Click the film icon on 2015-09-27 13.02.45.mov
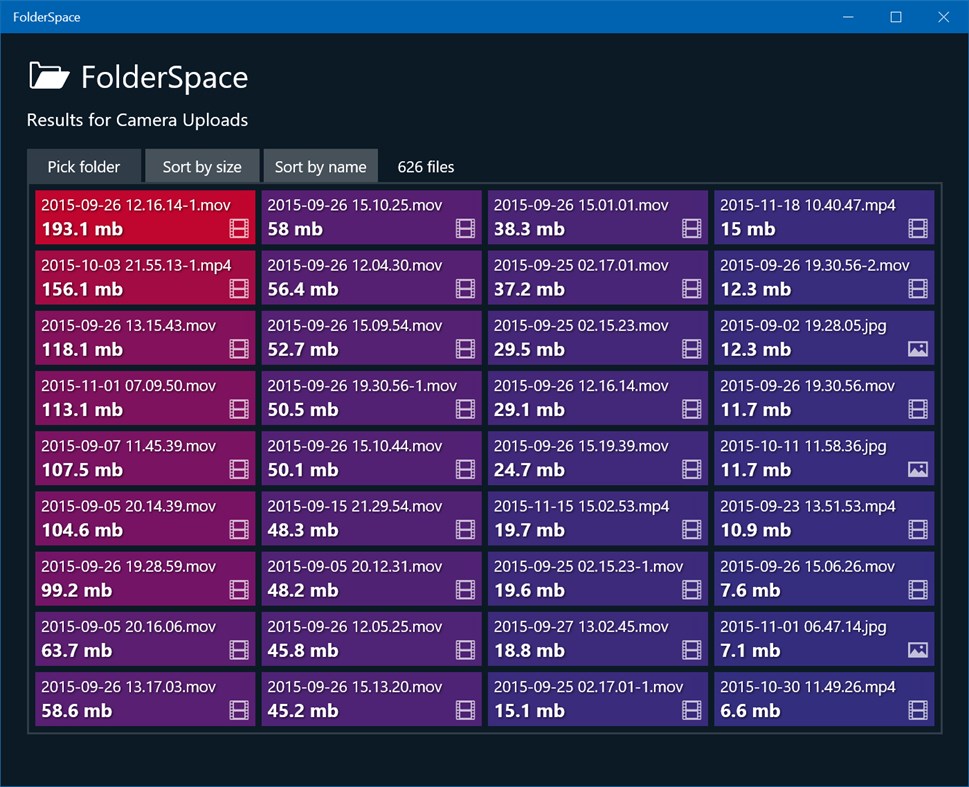969x787 pixels. [691, 650]
